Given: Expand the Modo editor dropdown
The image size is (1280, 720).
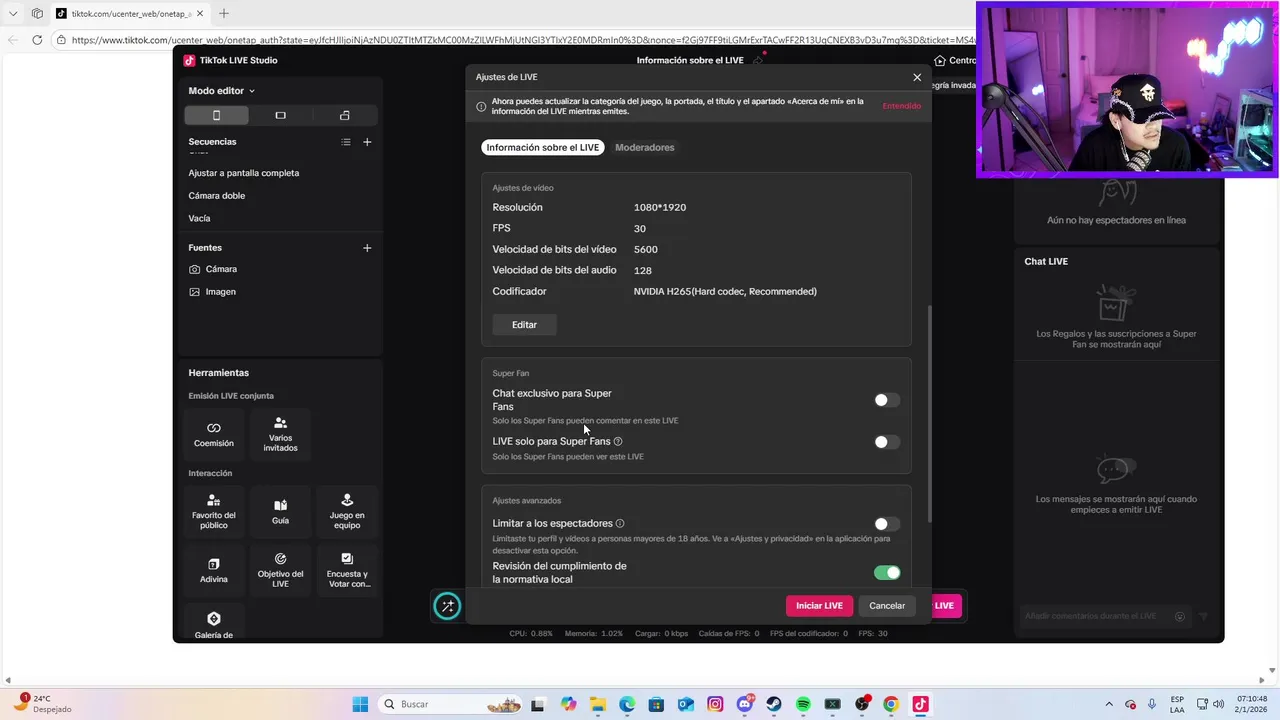Looking at the screenshot, I should tap(222, 91).
